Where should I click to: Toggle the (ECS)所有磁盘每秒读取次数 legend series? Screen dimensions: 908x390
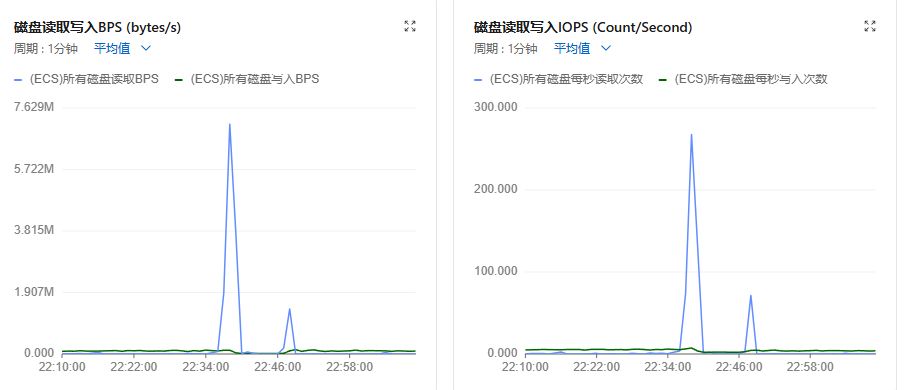(x=559, y=79)
